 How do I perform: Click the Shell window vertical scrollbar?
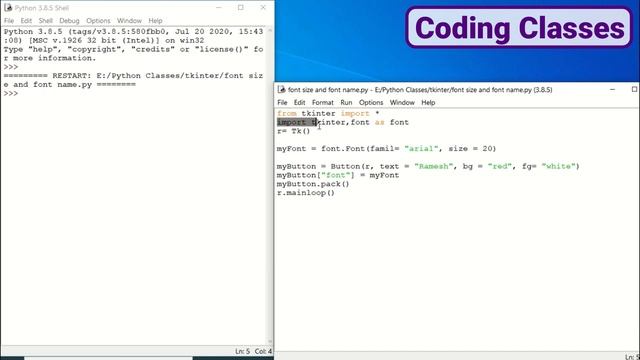coord(270,186)
